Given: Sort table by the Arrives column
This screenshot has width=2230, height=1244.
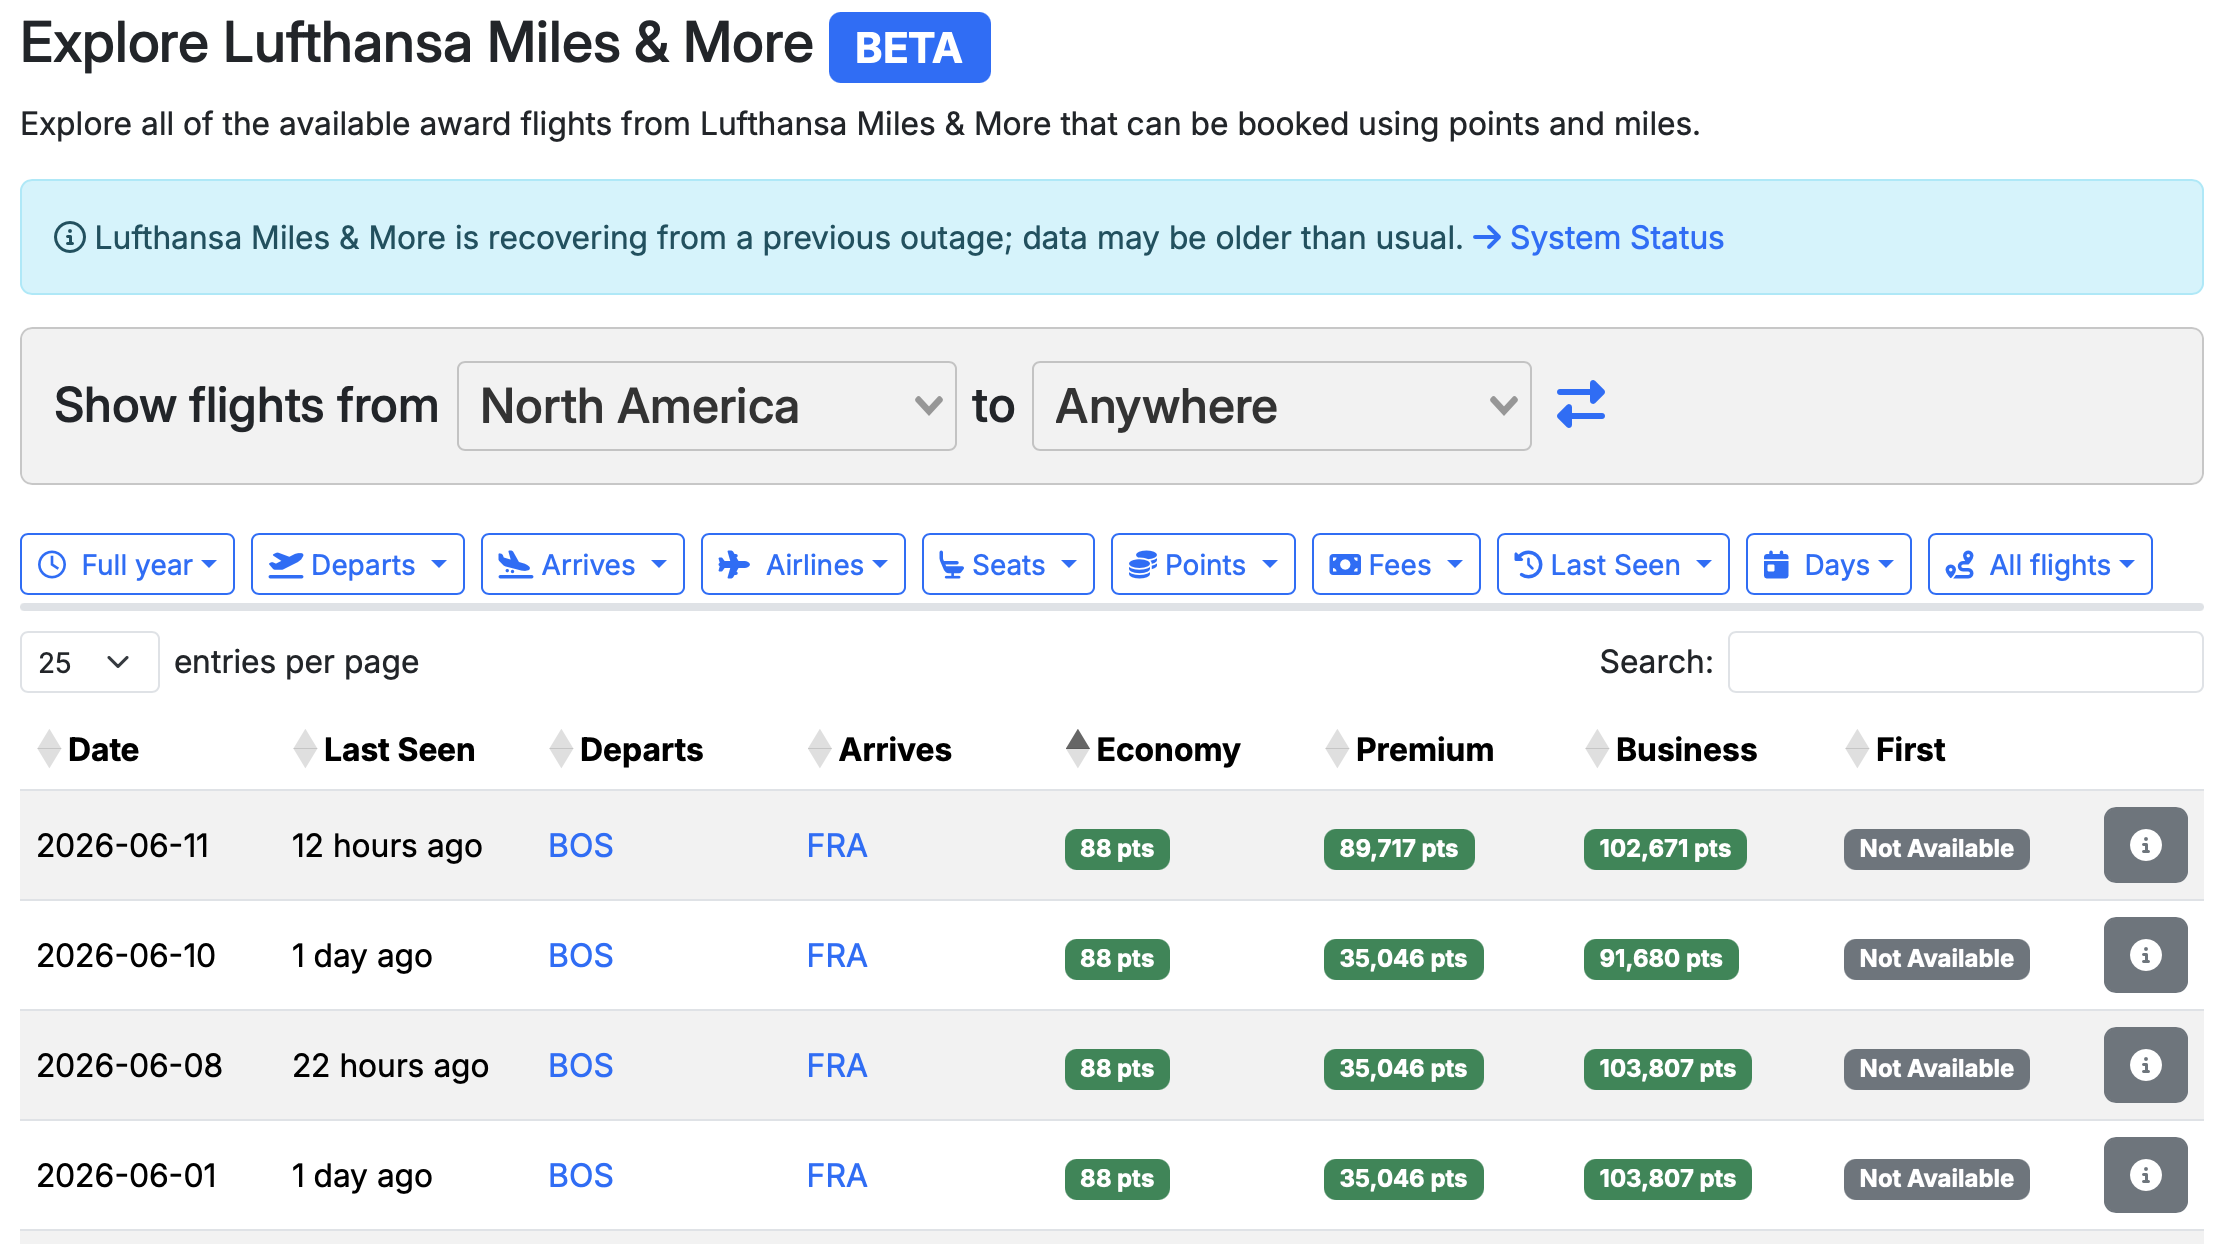Looking at the screenshot, I should (x=880, y=749).
